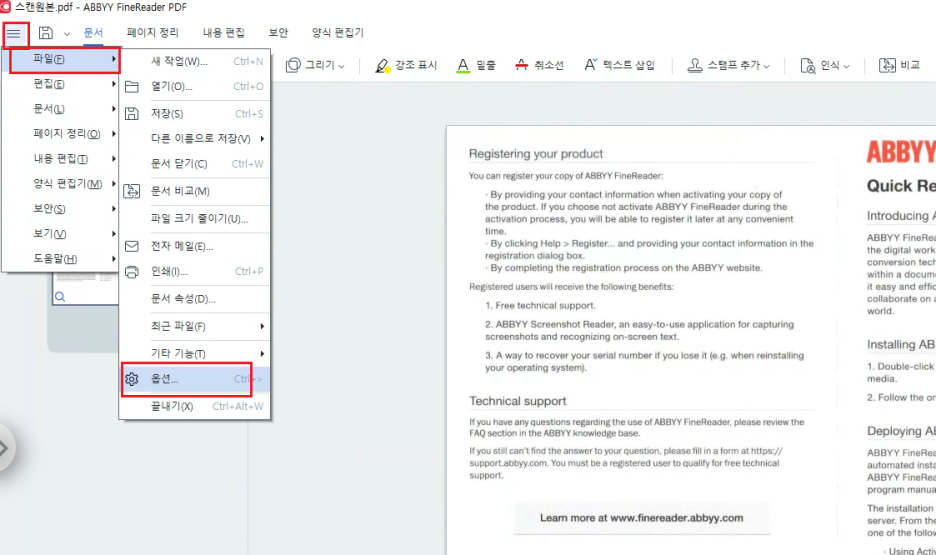This screenshot has height=555, width=936.
Task: Open the 도움말(H) submenu
Action: point(60,259)
